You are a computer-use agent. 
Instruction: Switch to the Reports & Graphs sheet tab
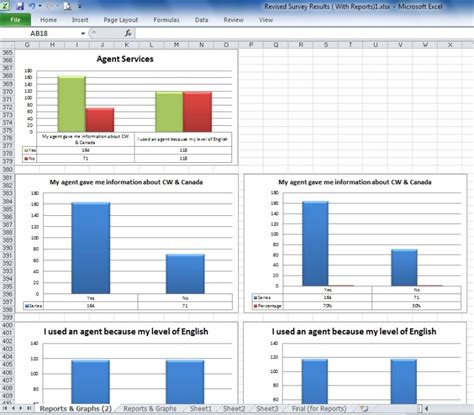150,409
